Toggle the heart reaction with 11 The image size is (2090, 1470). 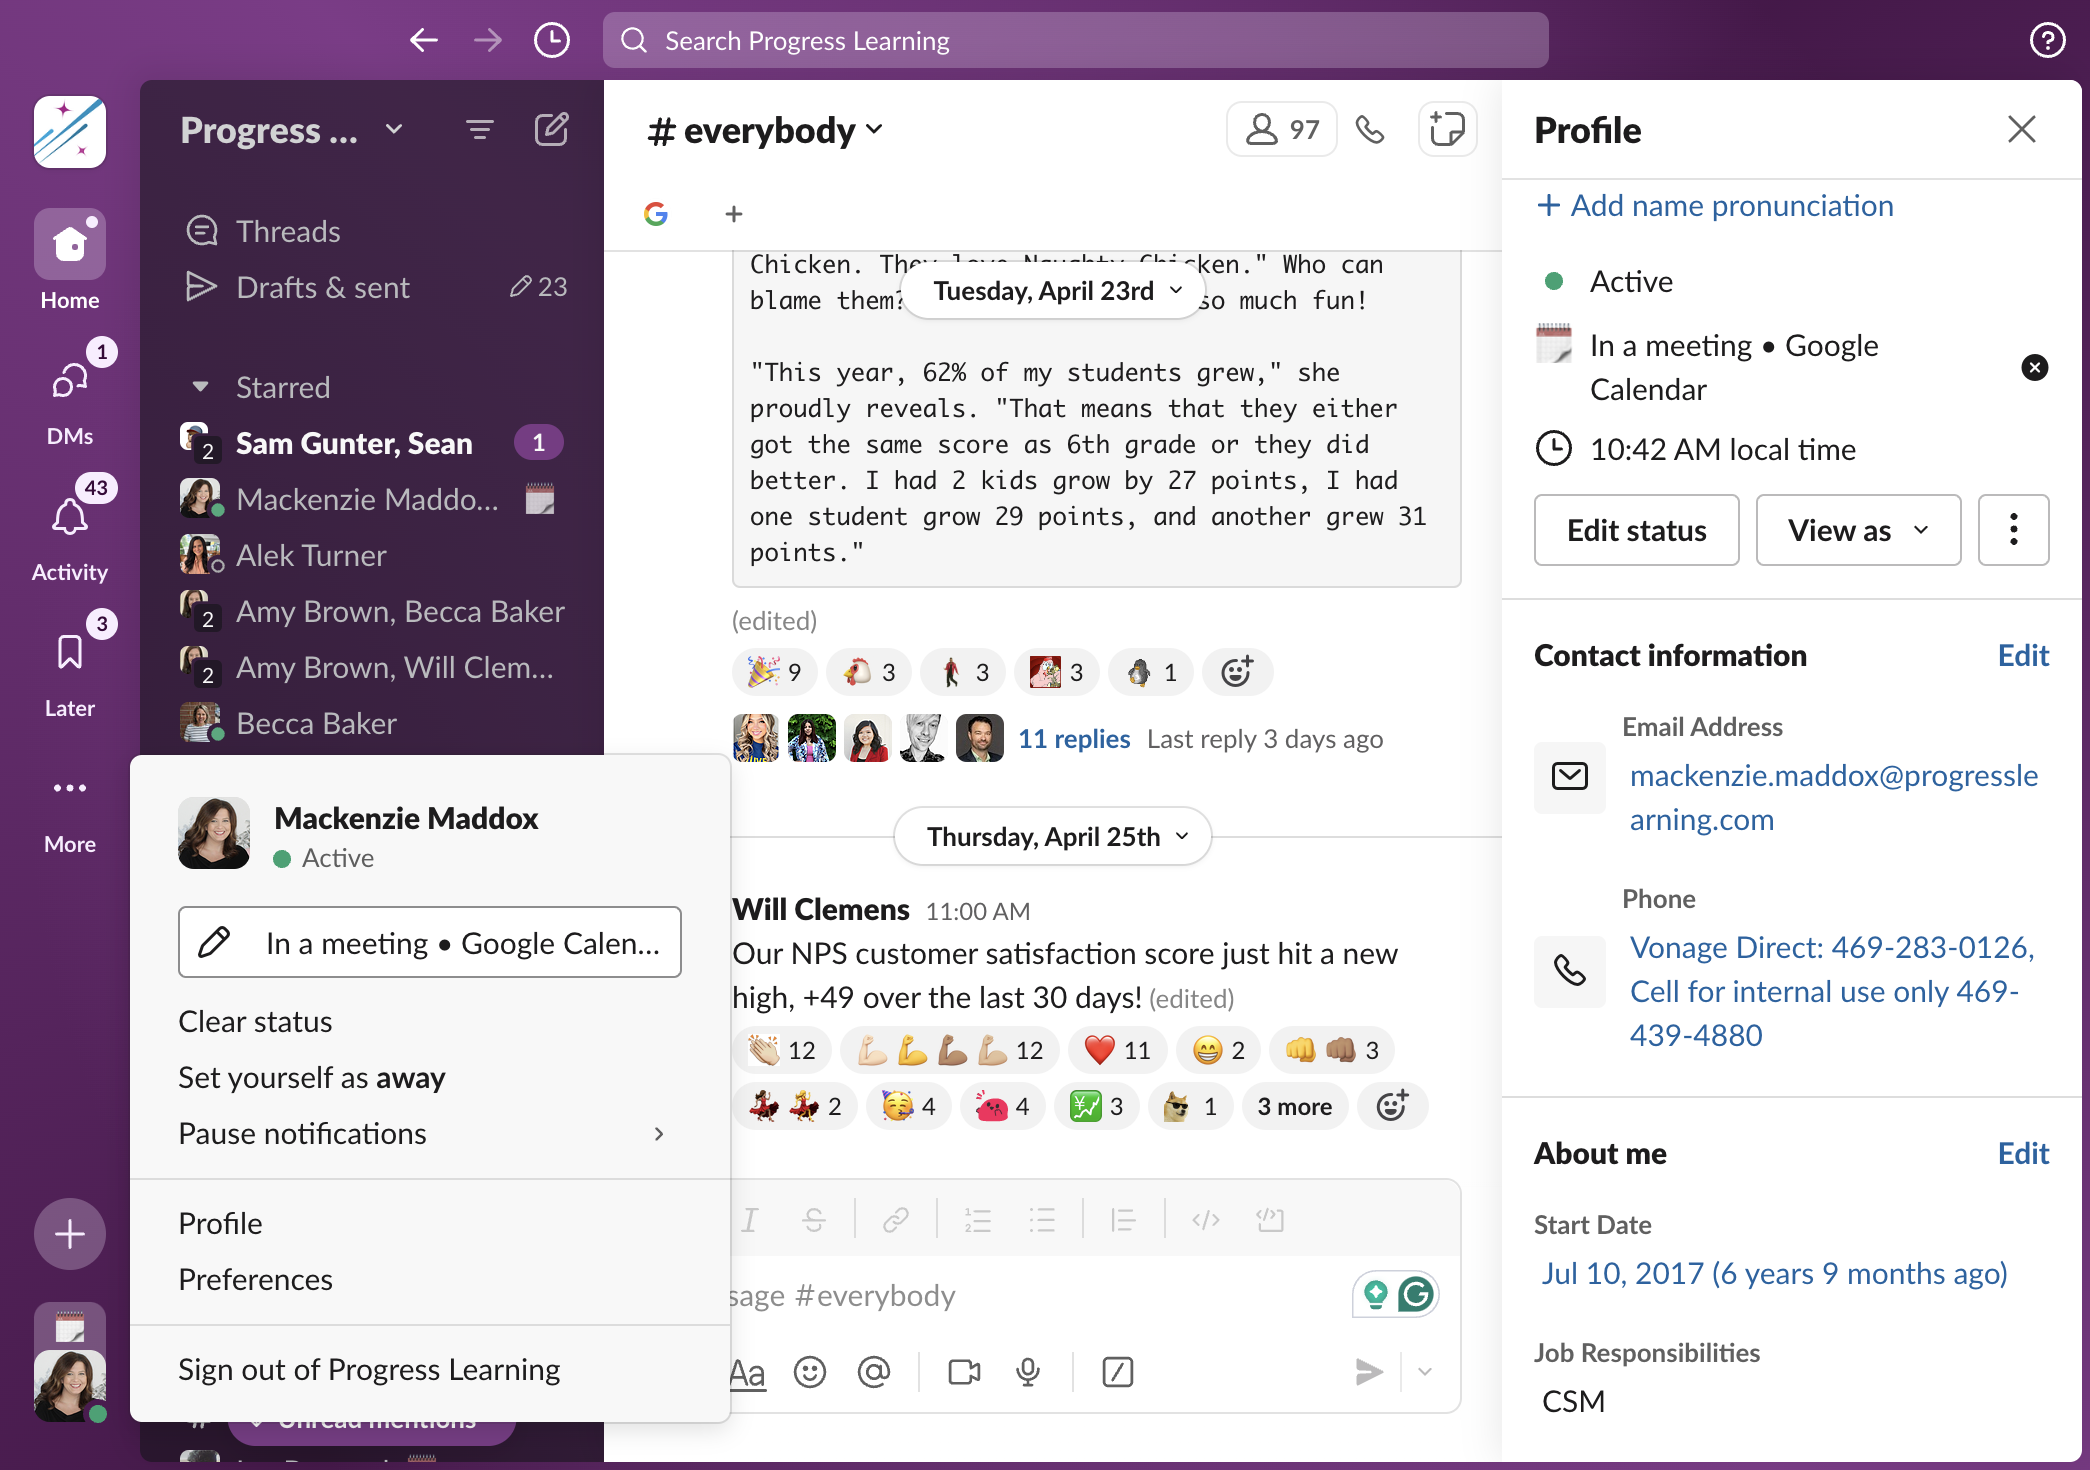tap(1118, 1050)
